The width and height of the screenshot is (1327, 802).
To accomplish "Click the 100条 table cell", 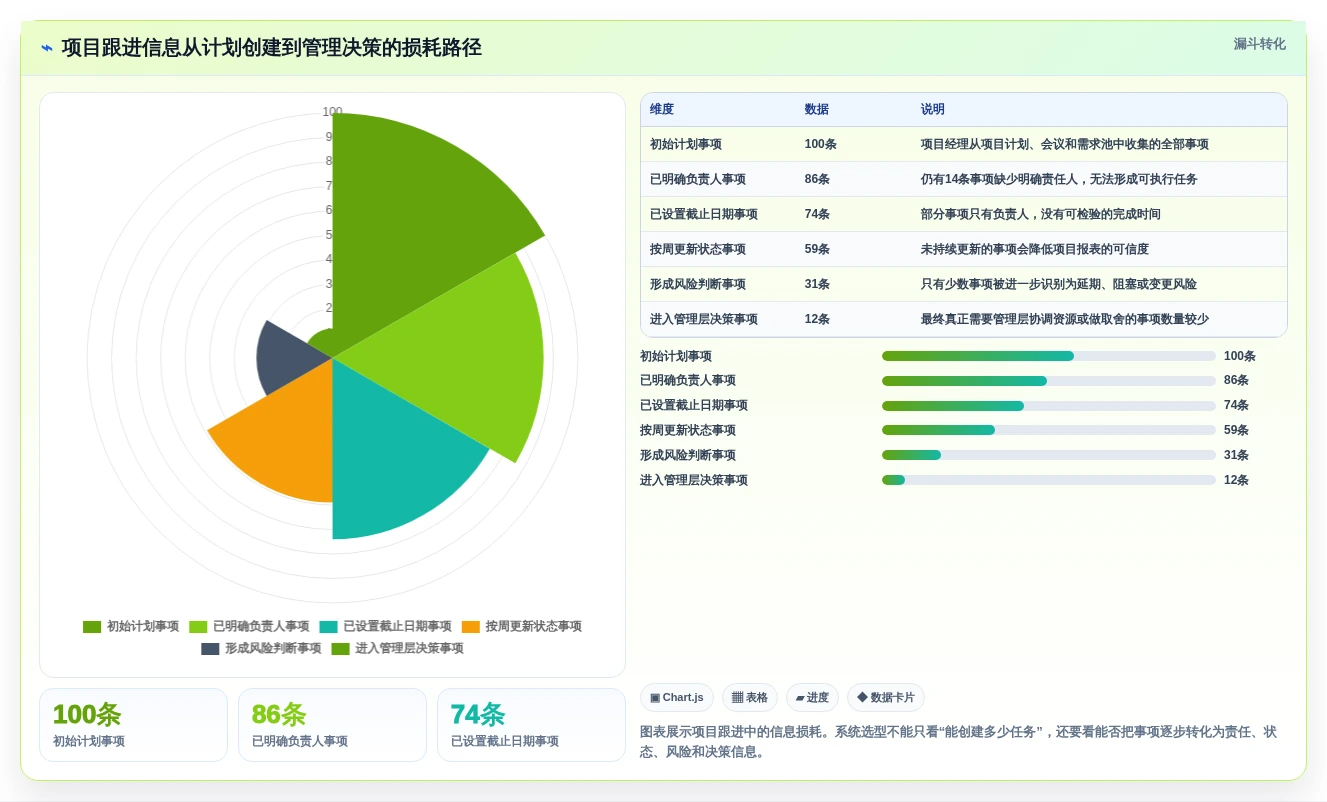I will tap(821, 145).
